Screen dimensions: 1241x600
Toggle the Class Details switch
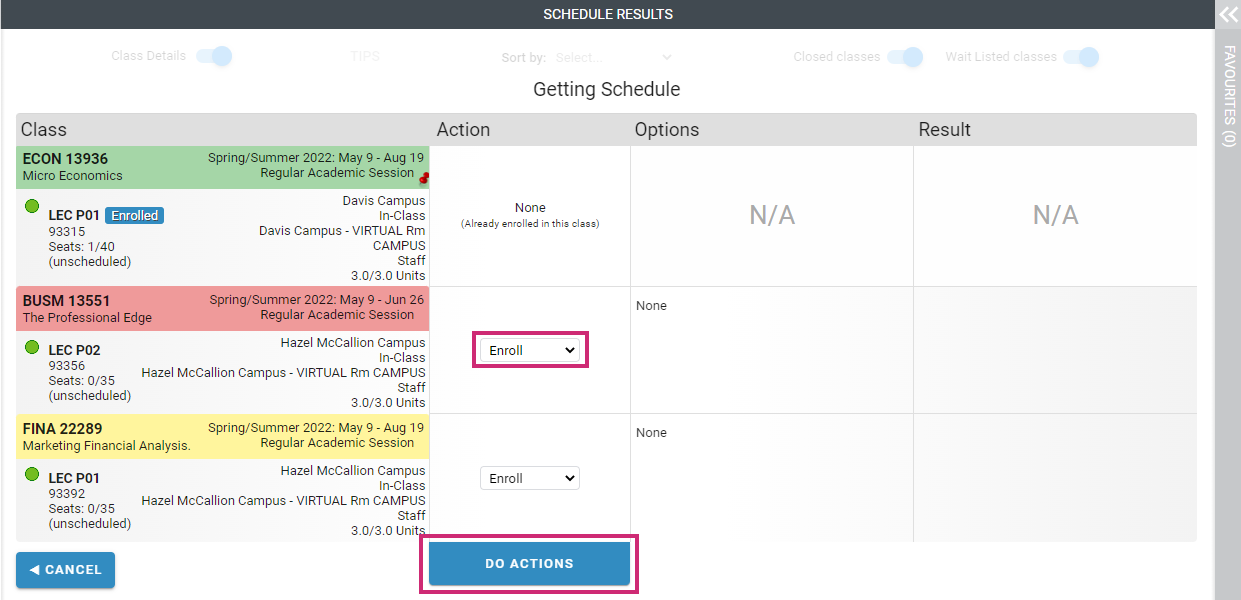[214, 56]
